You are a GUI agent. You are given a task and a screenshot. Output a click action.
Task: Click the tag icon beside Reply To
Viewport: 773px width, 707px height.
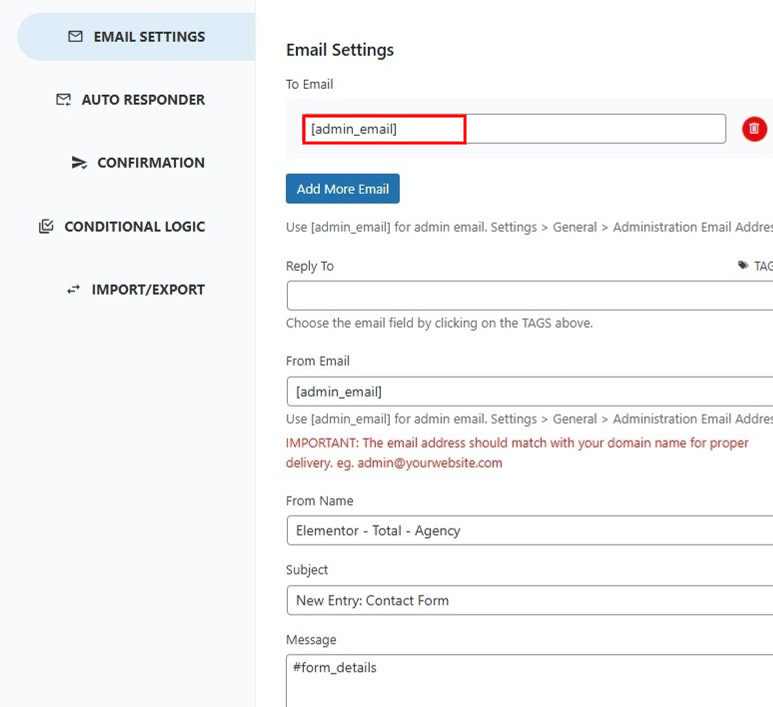coord(743,265)
